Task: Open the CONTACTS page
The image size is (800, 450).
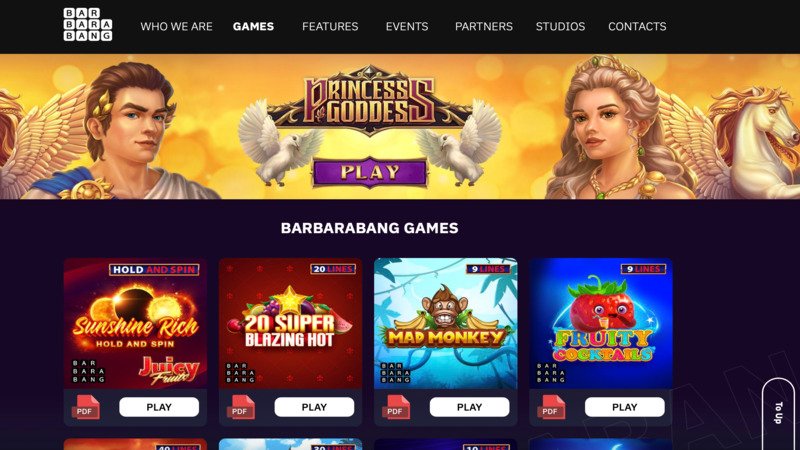Action: click(637, 27)
